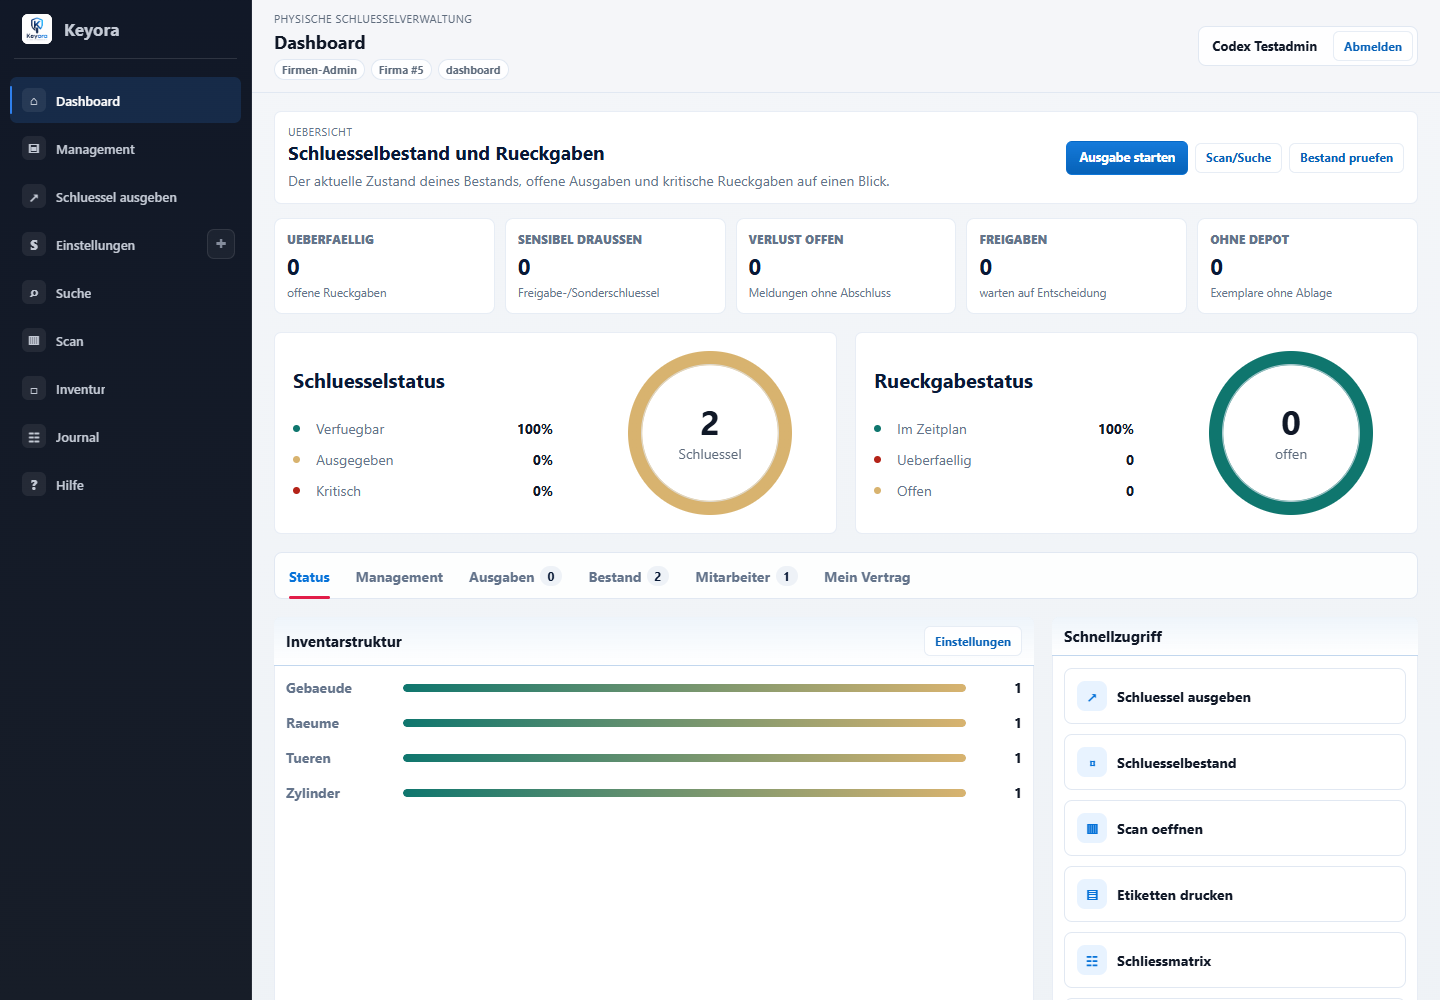Open Inventur from the sidebar
1440x1000 pixels.
tap(125, 389)
